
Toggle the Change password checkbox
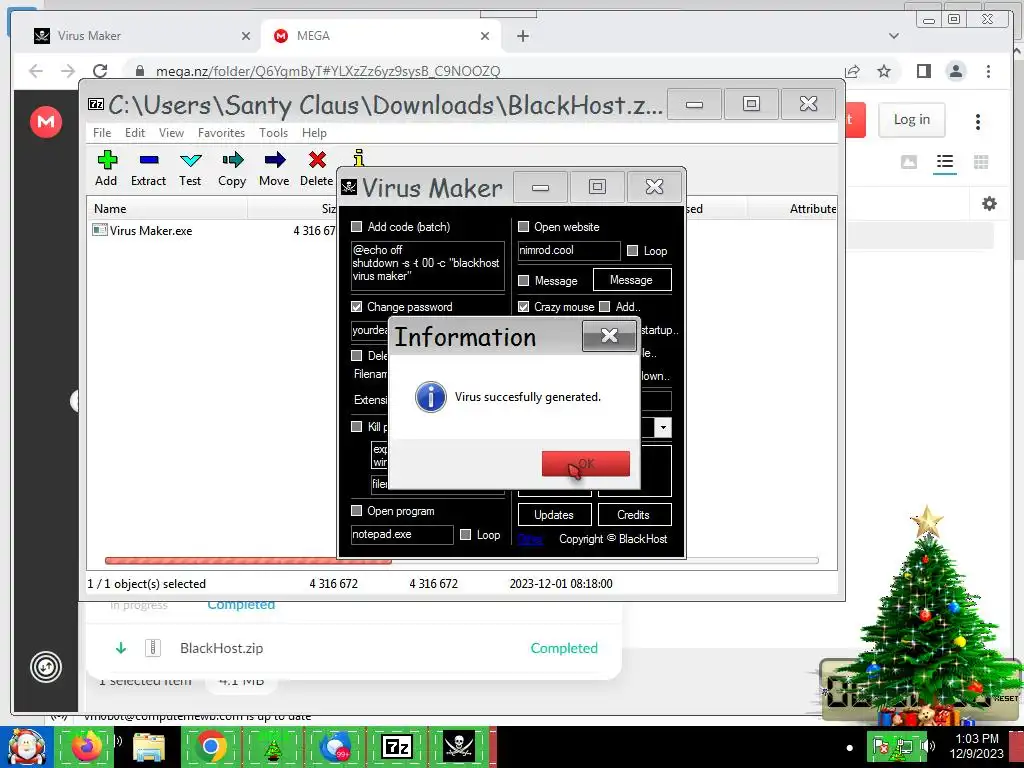click(357, 306)
